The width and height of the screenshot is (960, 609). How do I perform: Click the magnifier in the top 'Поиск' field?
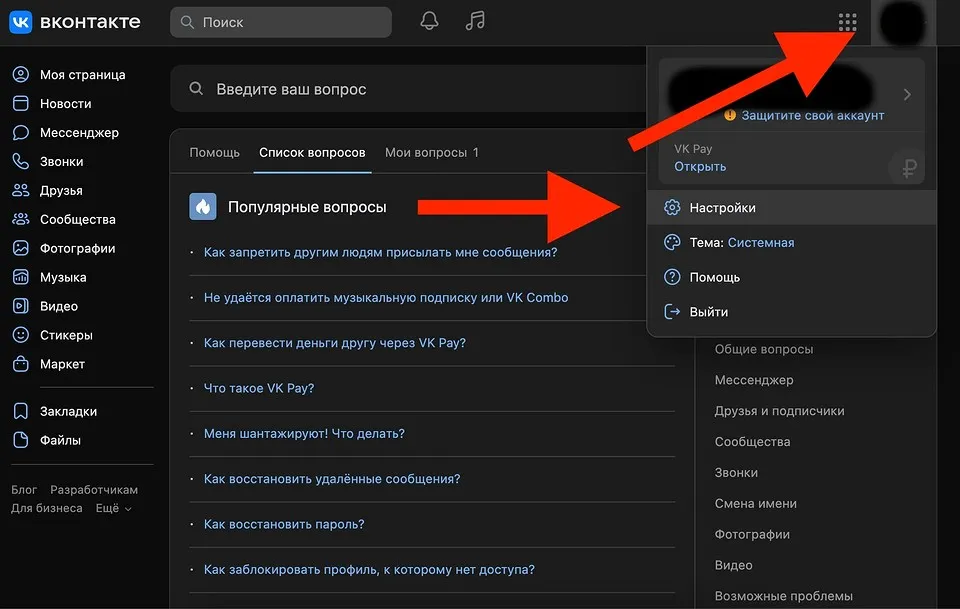click(187, 23)
